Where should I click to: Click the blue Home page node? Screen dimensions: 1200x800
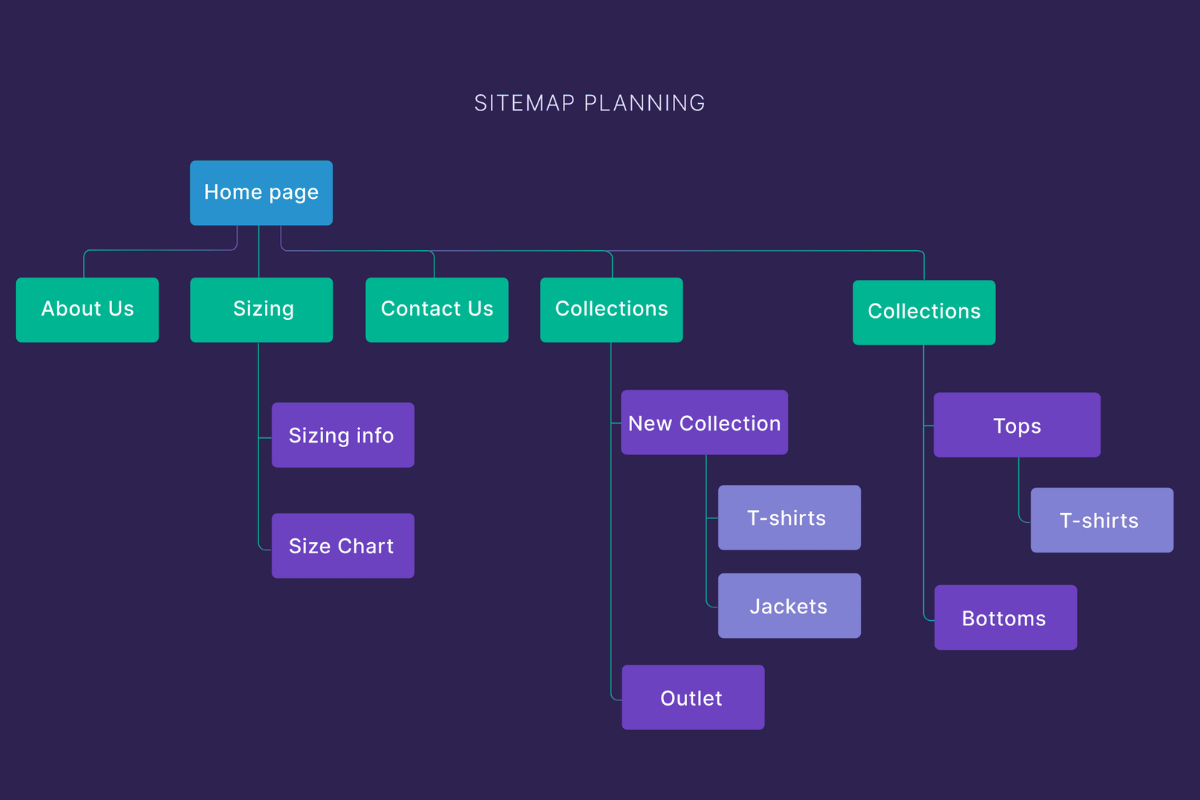[261, 193]
